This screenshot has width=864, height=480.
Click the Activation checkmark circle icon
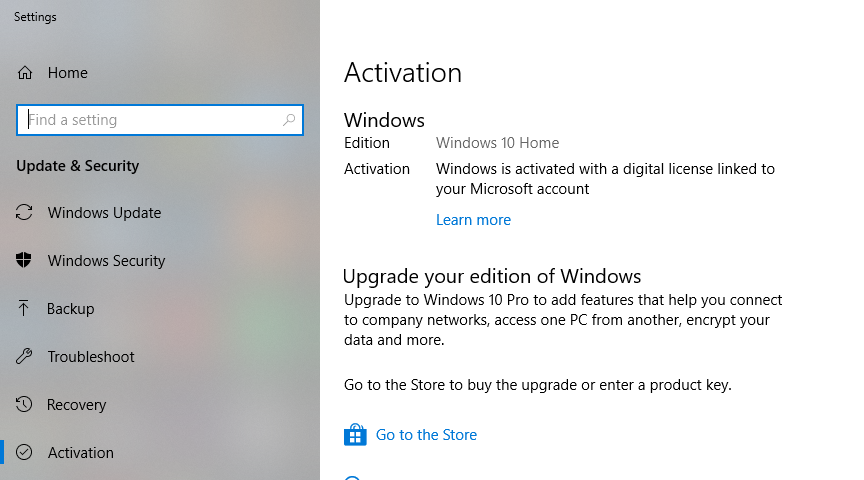pyautogui.click(x=24, y=452)
